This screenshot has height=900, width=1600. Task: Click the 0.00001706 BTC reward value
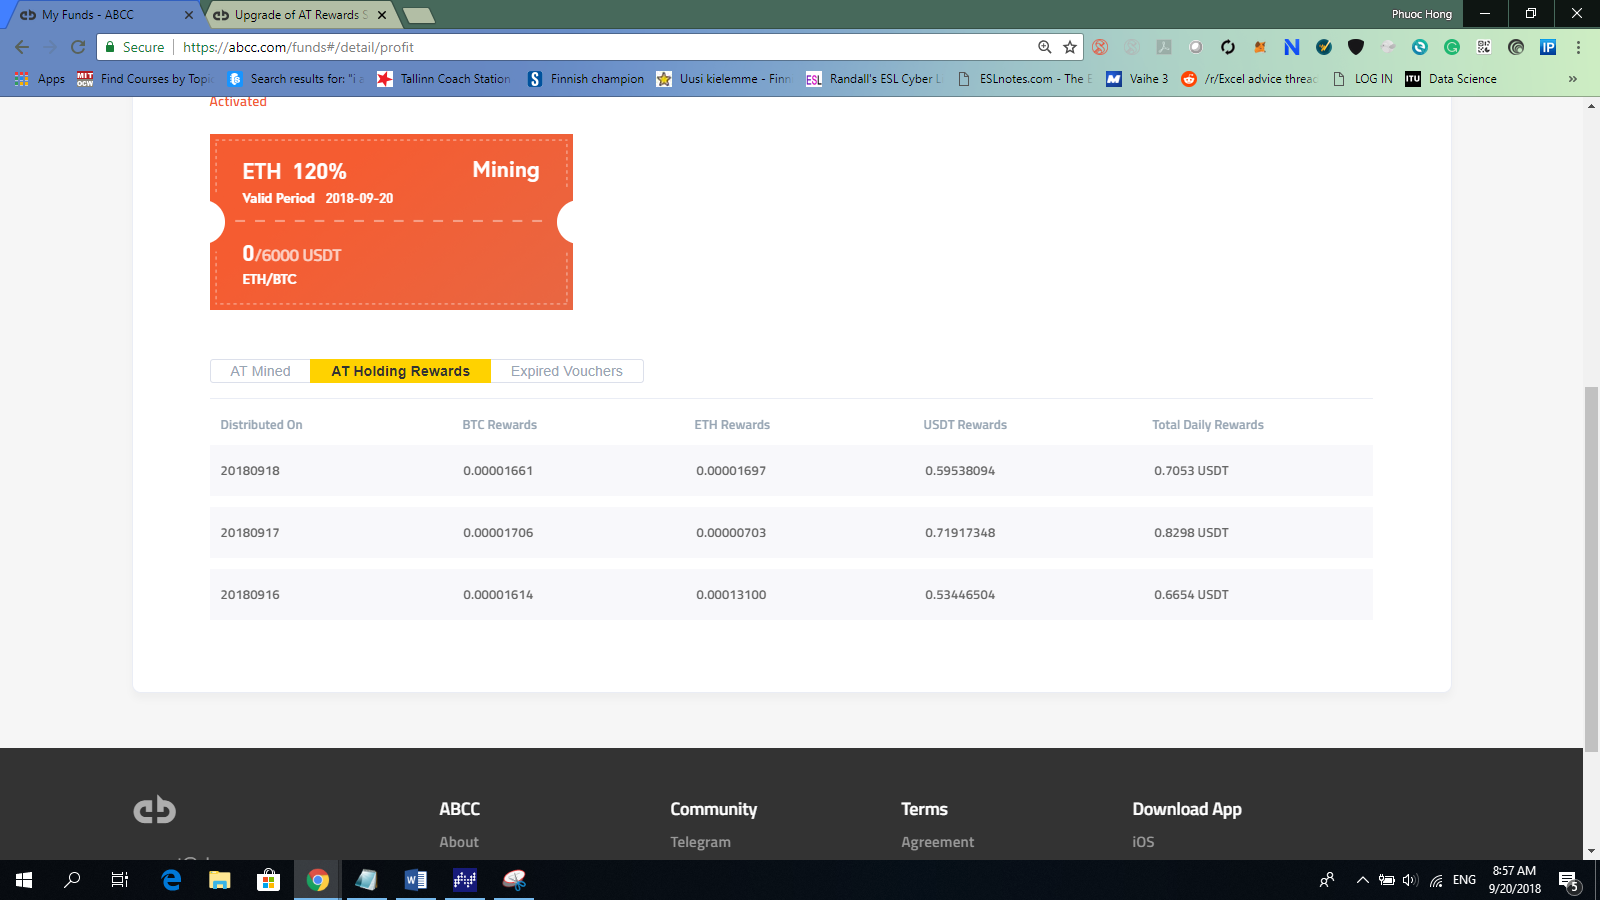[498, 533]
